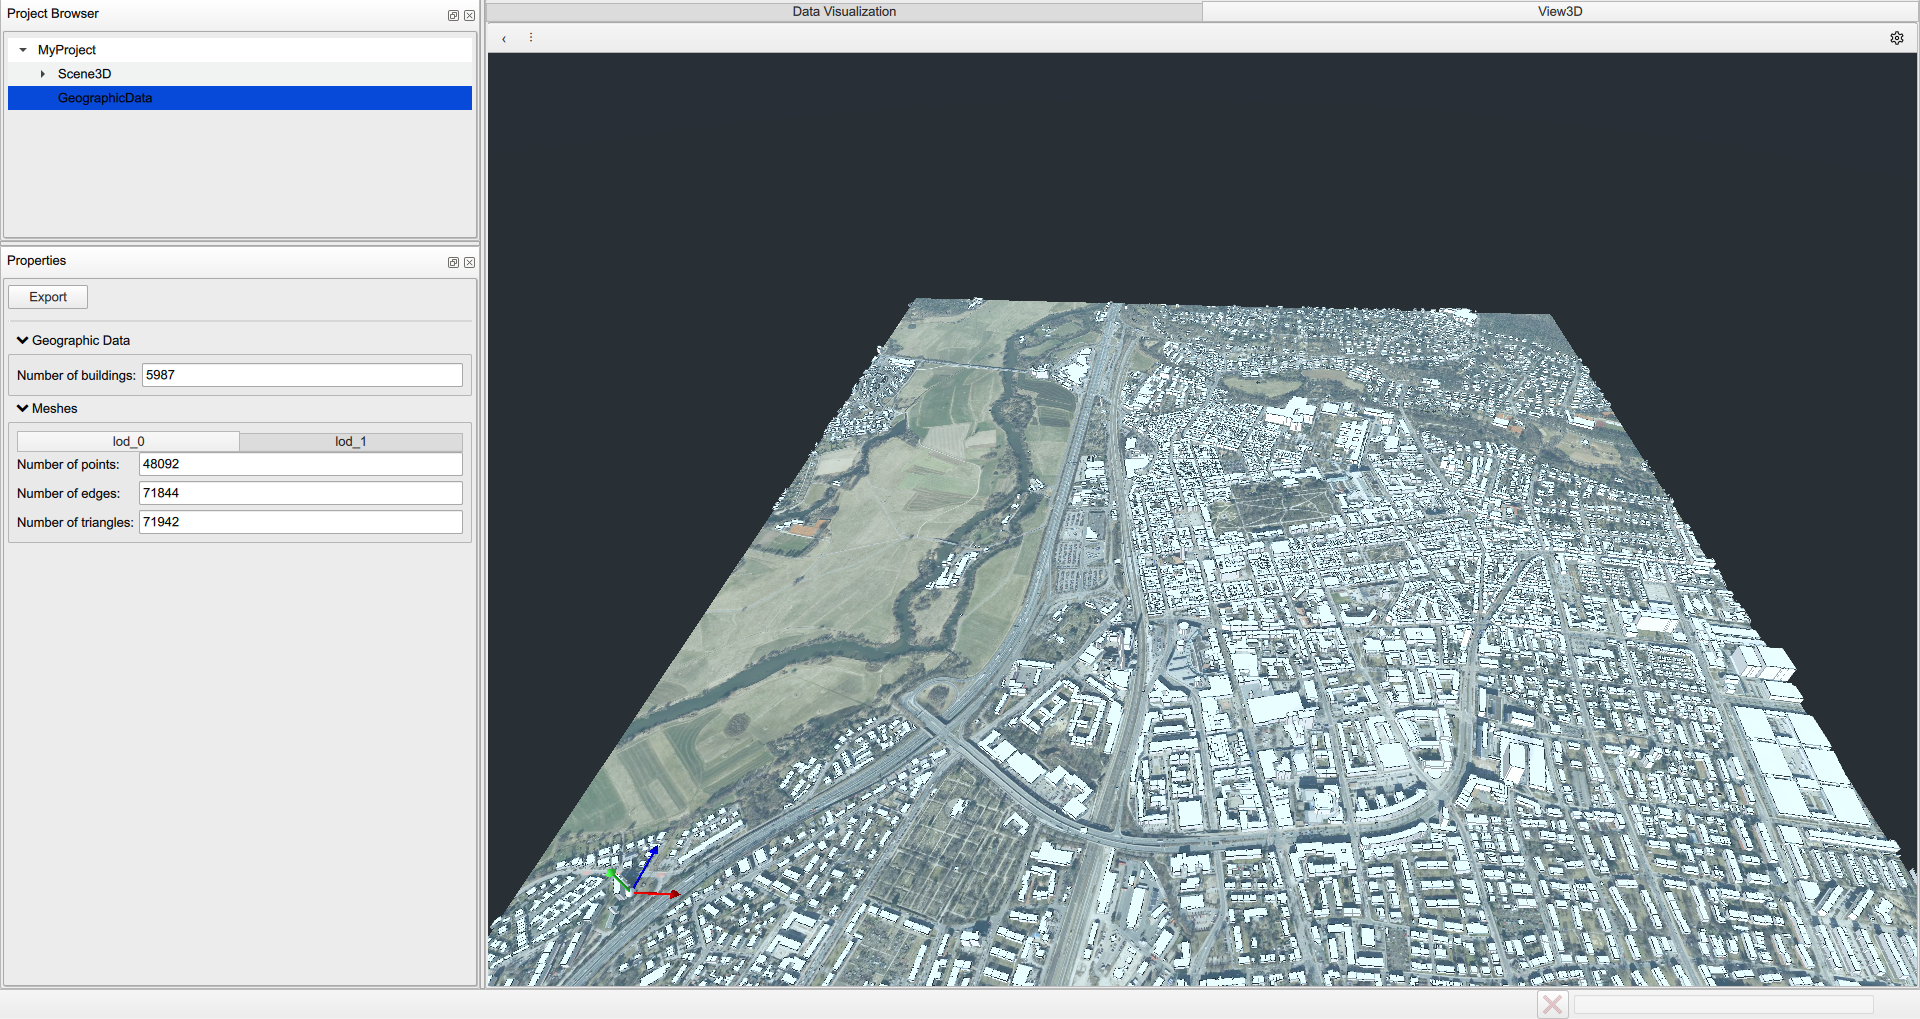Screen dimensions: 1920x1019
Task: Collapse the Geographic Data section
Action: [22, 340]
